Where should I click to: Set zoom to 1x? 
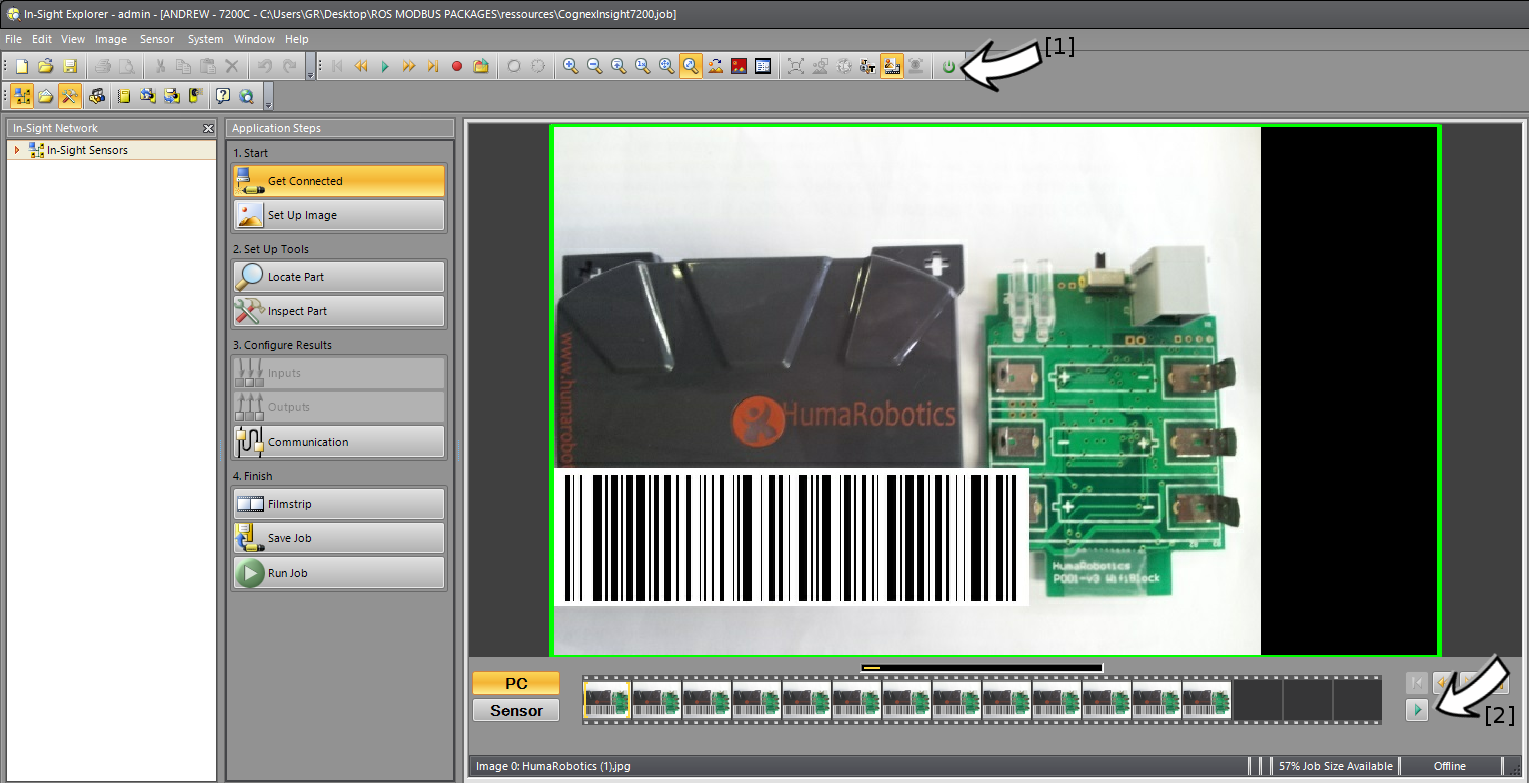[x=642, y=66]
